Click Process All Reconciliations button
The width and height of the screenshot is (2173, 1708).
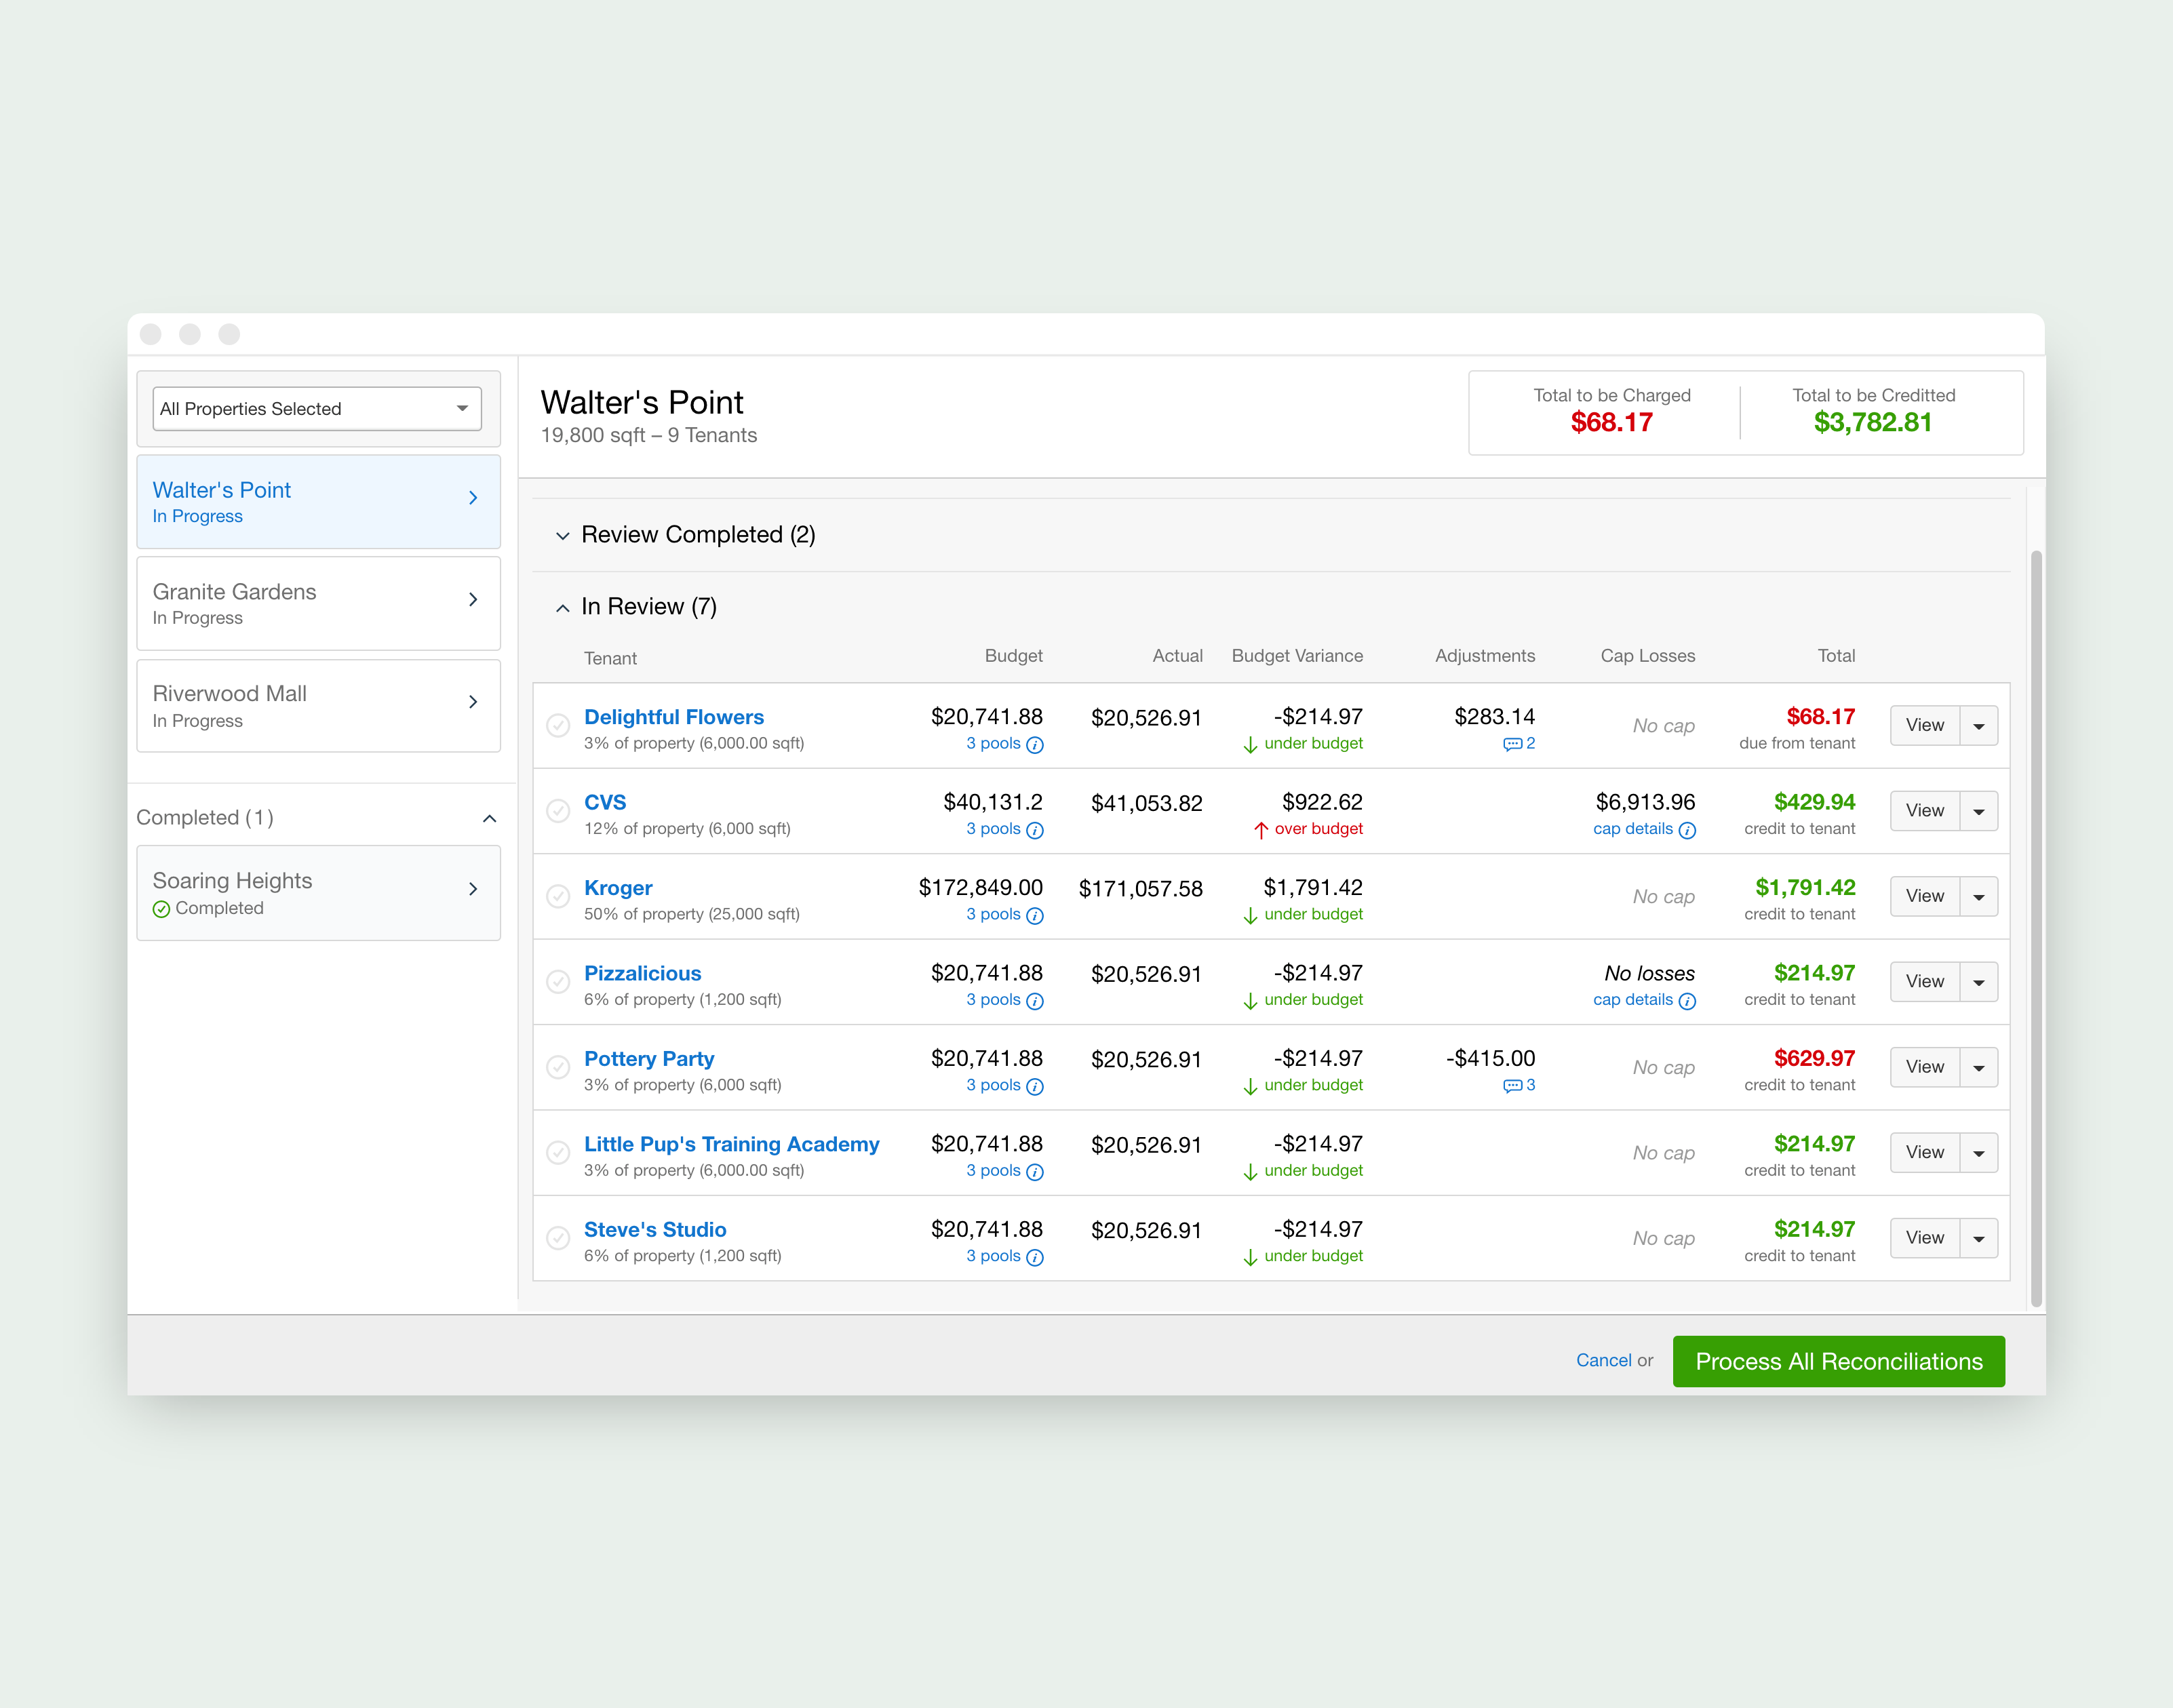point(1838,1361)
